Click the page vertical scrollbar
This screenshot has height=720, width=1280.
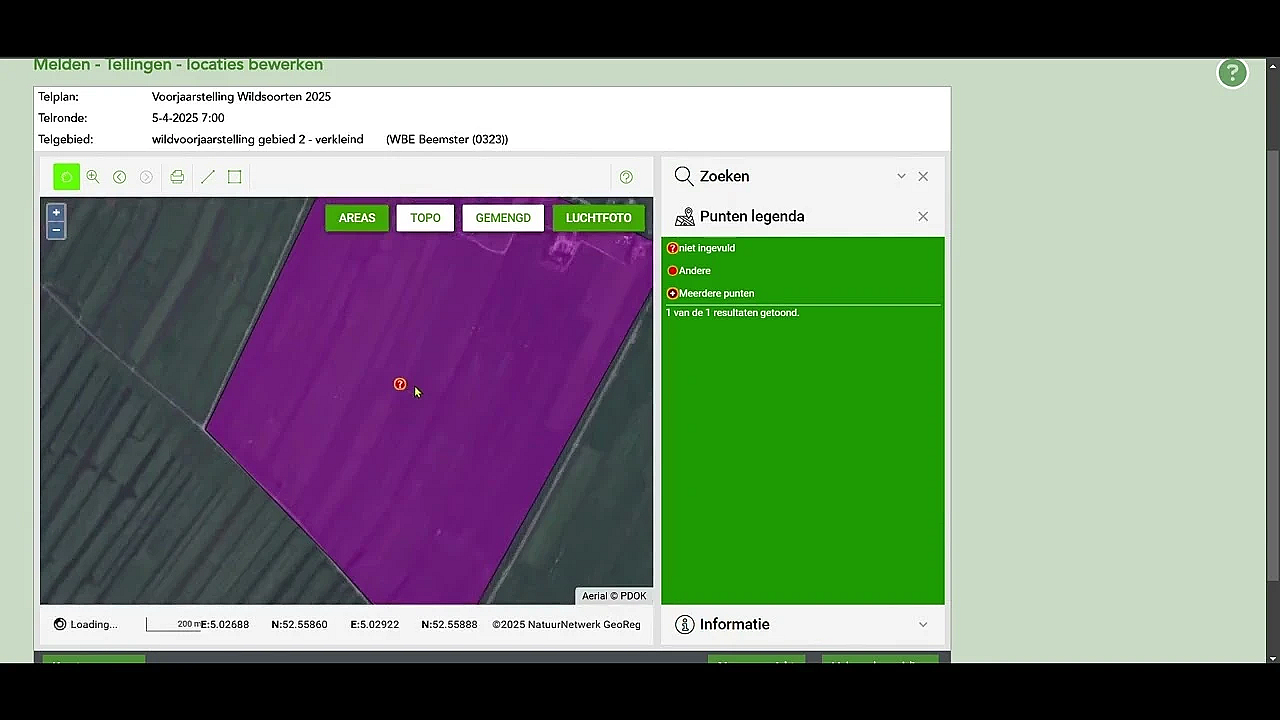(x=1272, y=360)
